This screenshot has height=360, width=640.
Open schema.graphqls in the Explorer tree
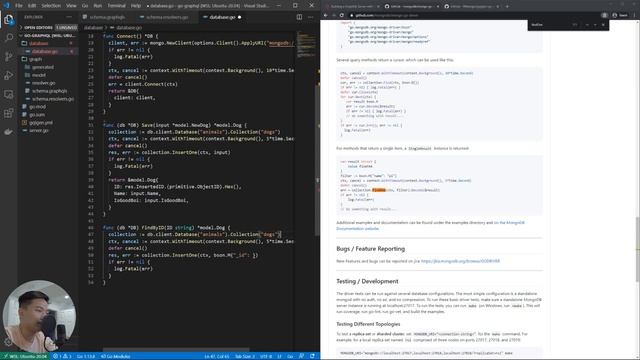point(49,91)
